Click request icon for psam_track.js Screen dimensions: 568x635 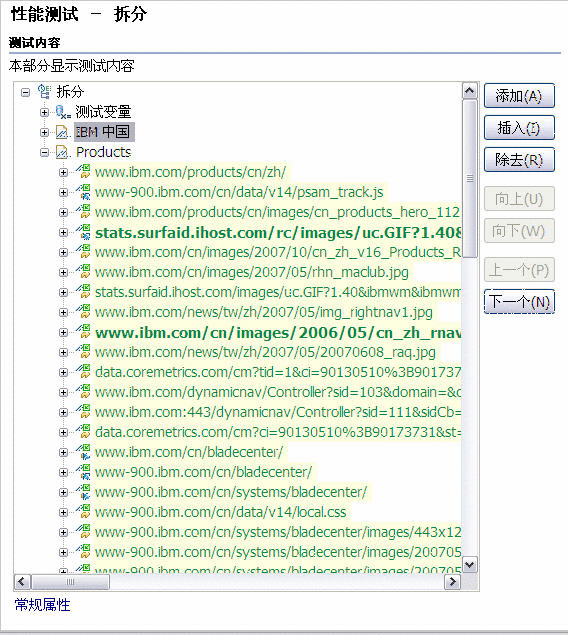[84, 192]
